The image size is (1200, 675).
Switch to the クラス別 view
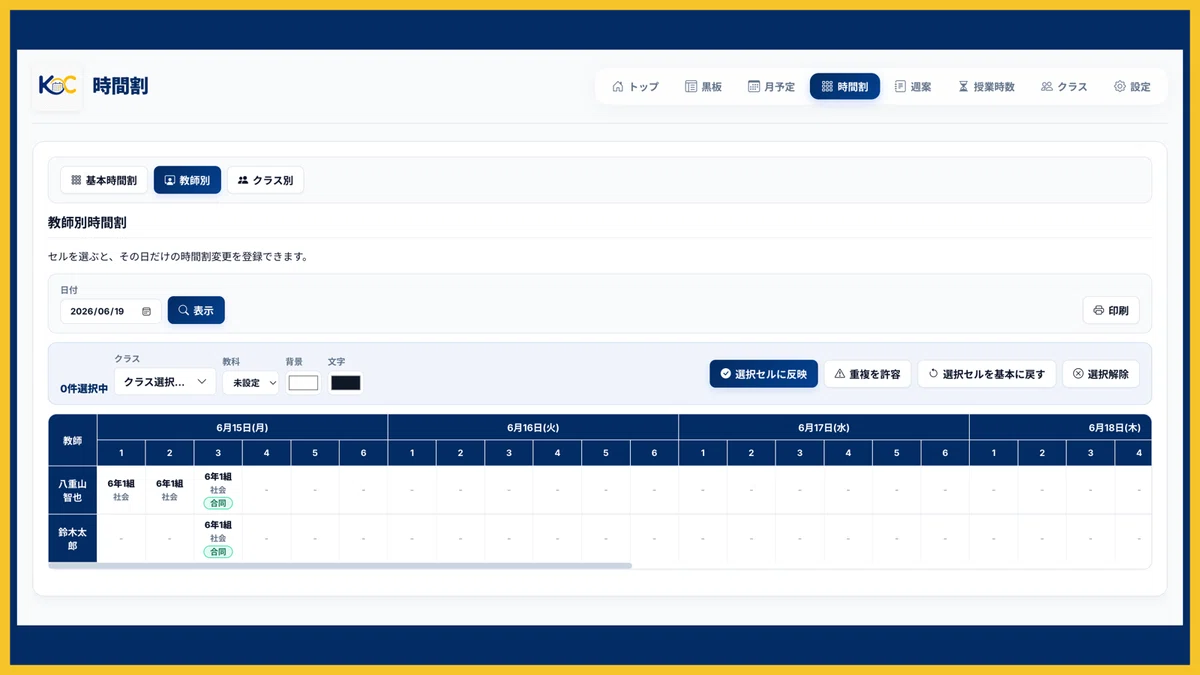coord(265,180)
